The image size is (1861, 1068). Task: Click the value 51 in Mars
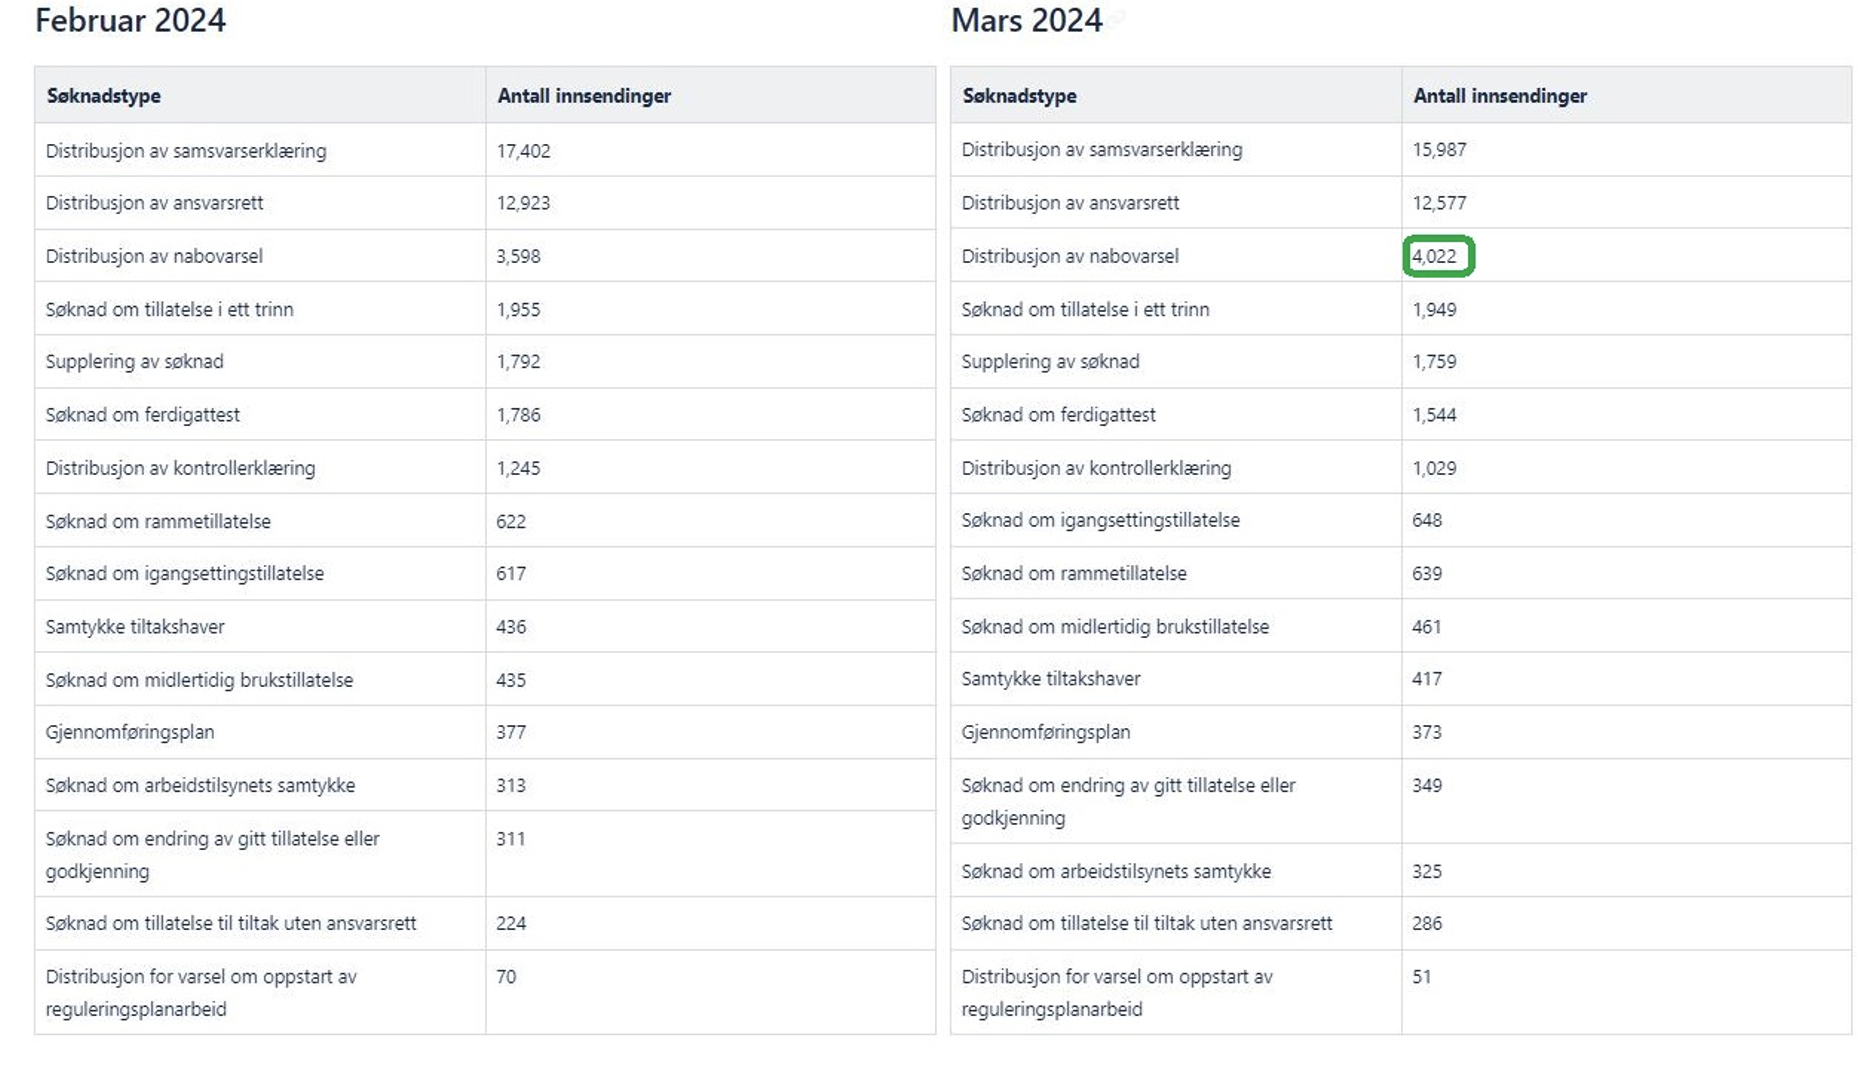[x=1421, y=977]
